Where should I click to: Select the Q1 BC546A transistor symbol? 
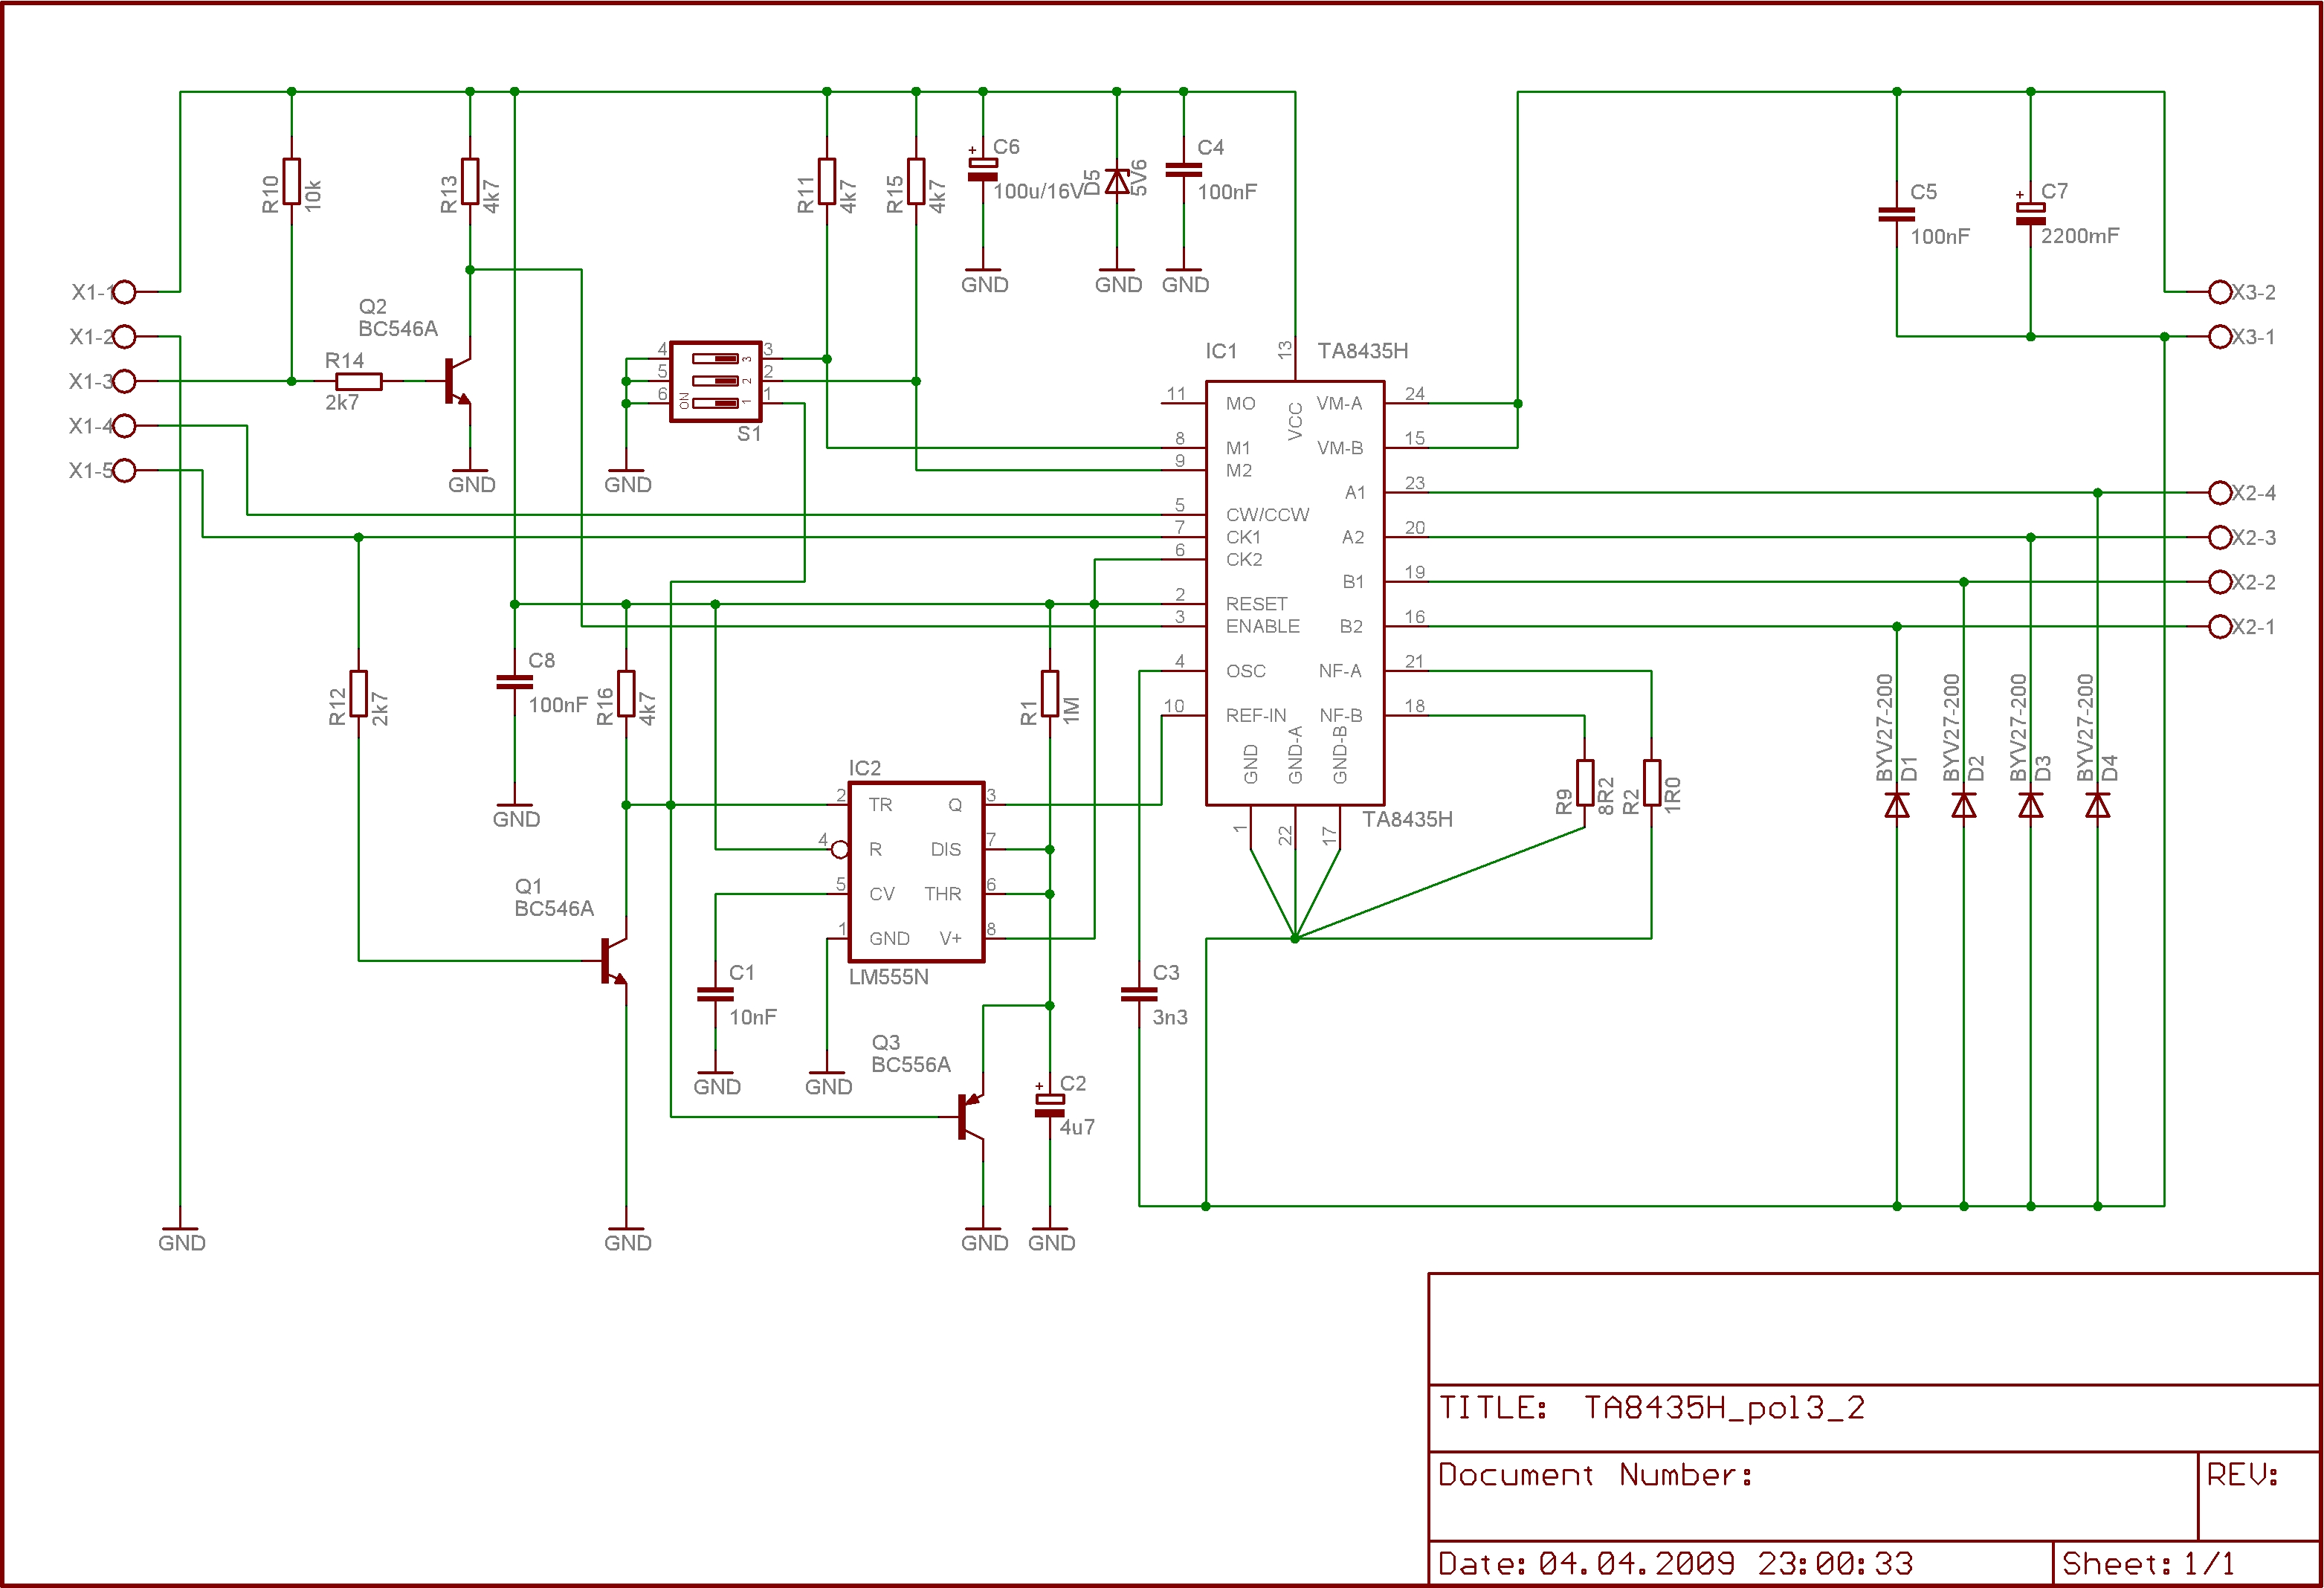[x=612, y=961]
